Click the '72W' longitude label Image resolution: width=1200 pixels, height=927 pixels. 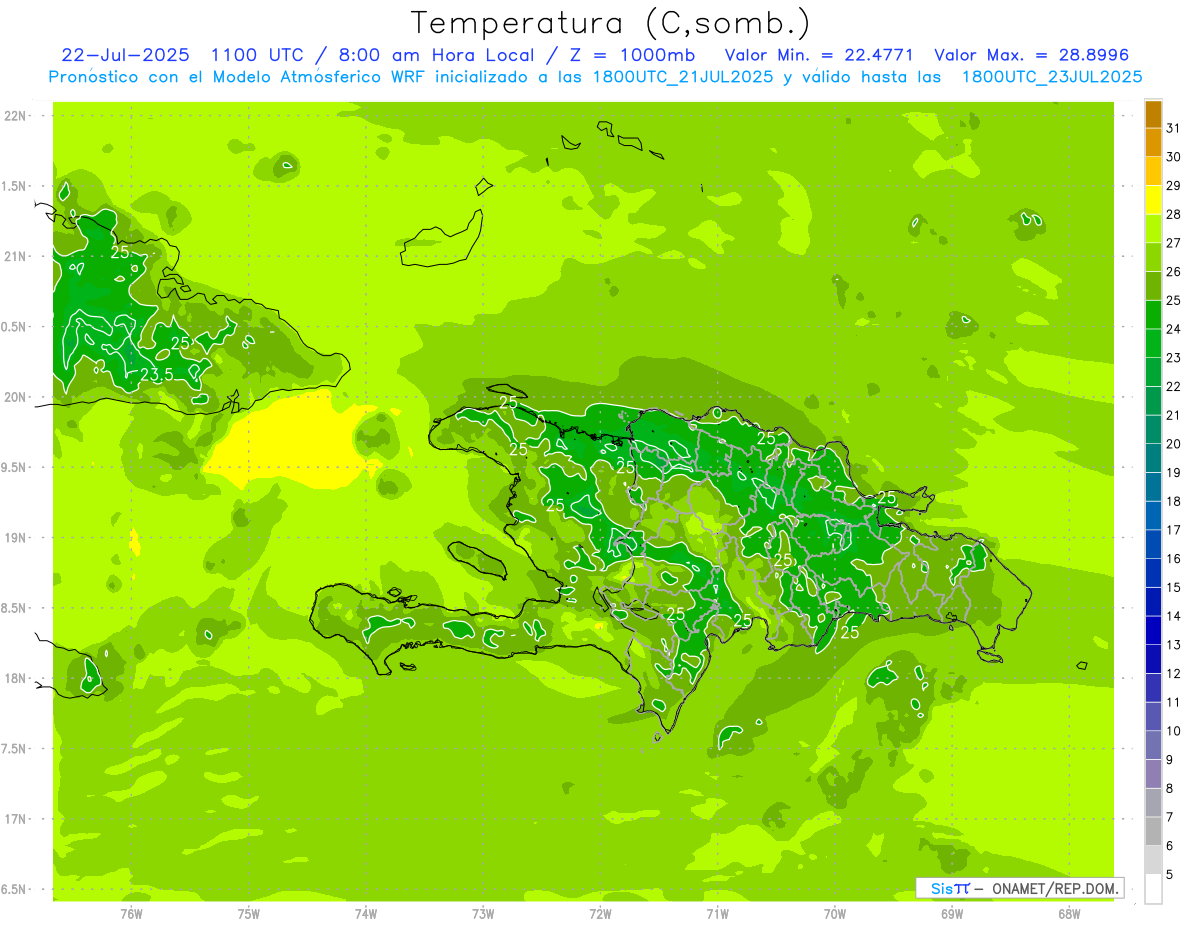[600, 913]
